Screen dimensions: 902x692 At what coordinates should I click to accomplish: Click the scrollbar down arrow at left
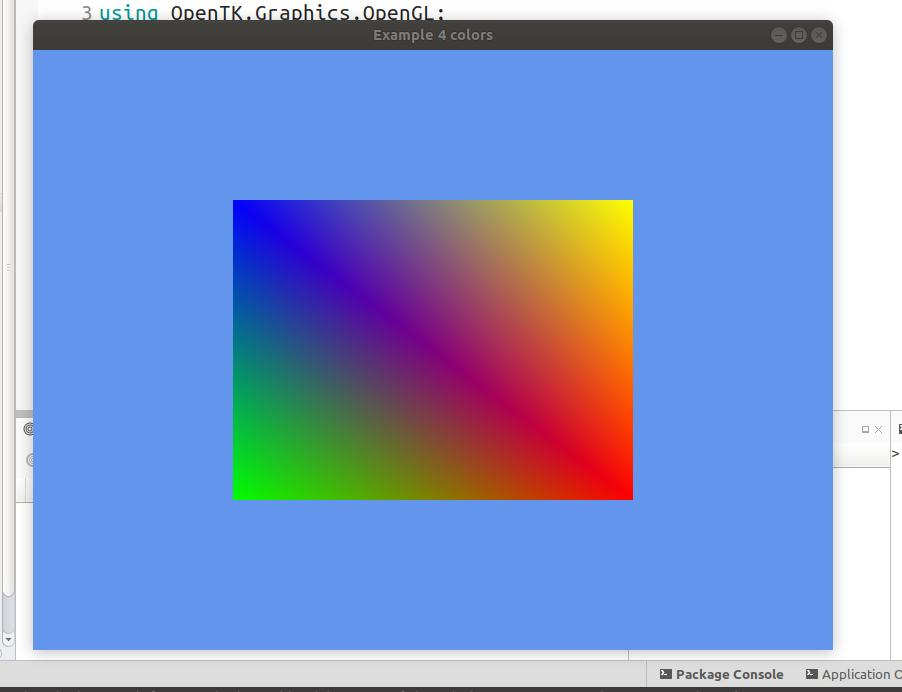pyautogui.click(x=8, y=638)
